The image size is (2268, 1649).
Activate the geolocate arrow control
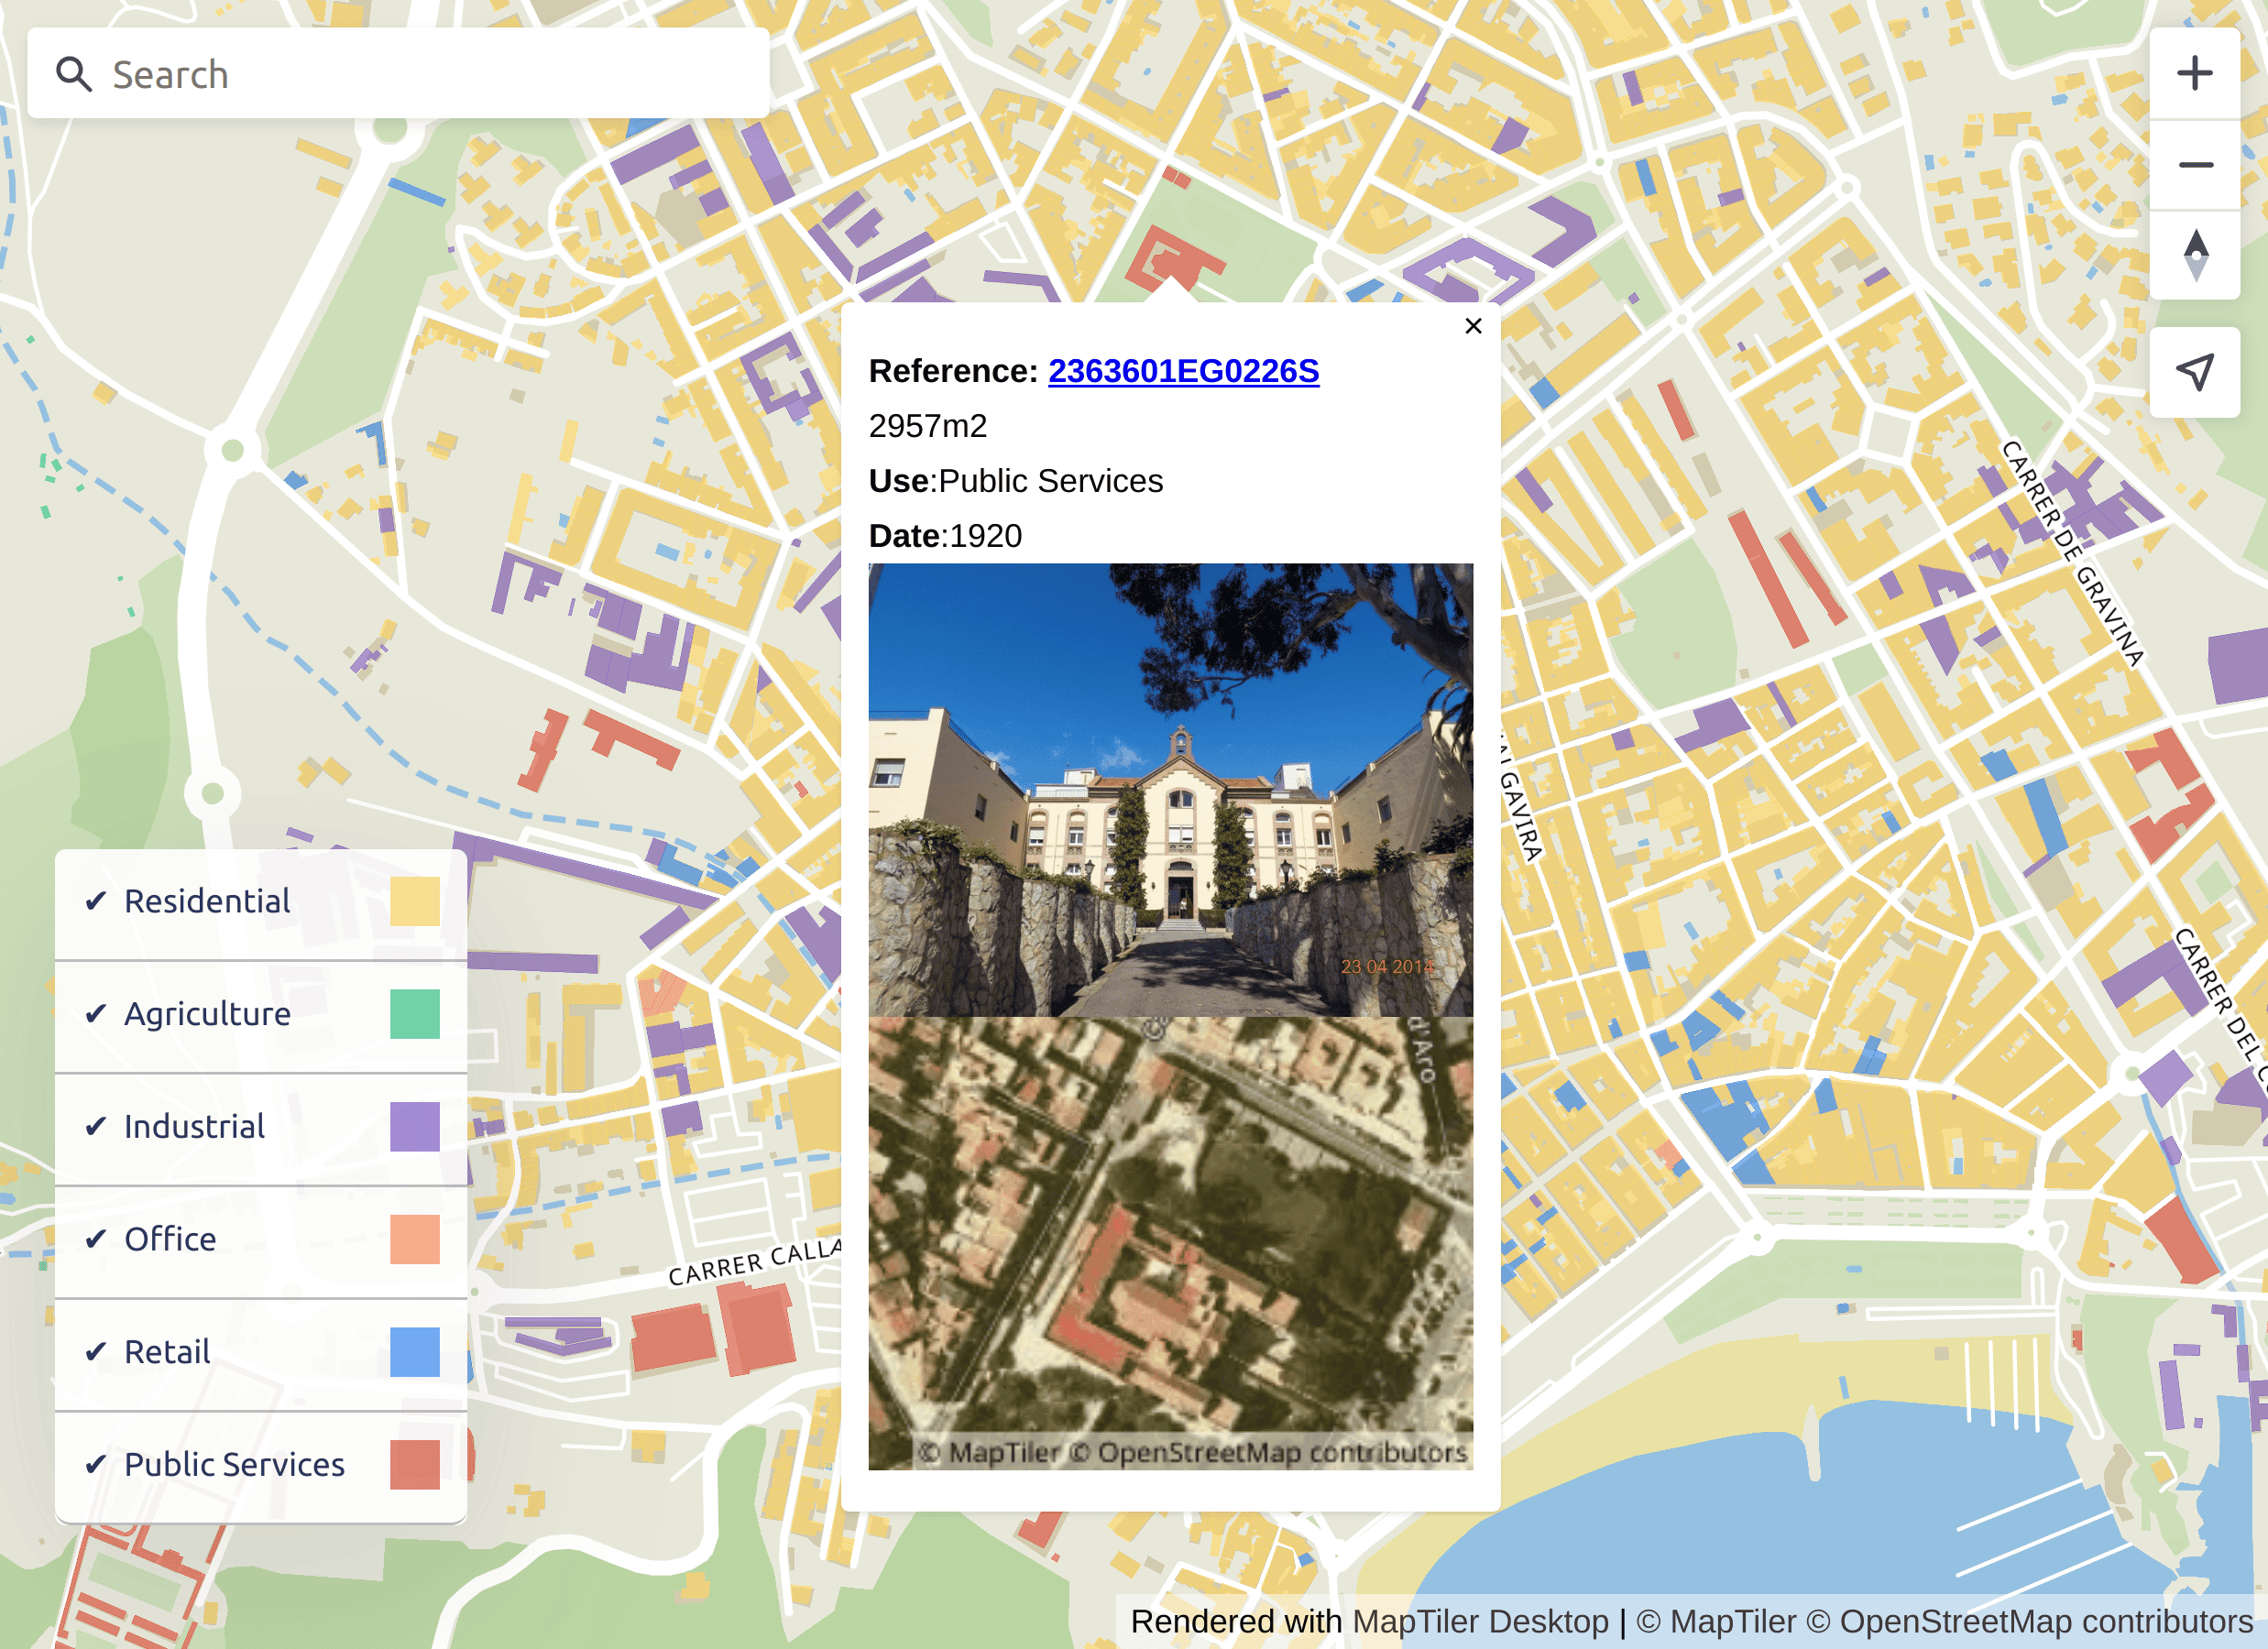tap(2196, 371)
